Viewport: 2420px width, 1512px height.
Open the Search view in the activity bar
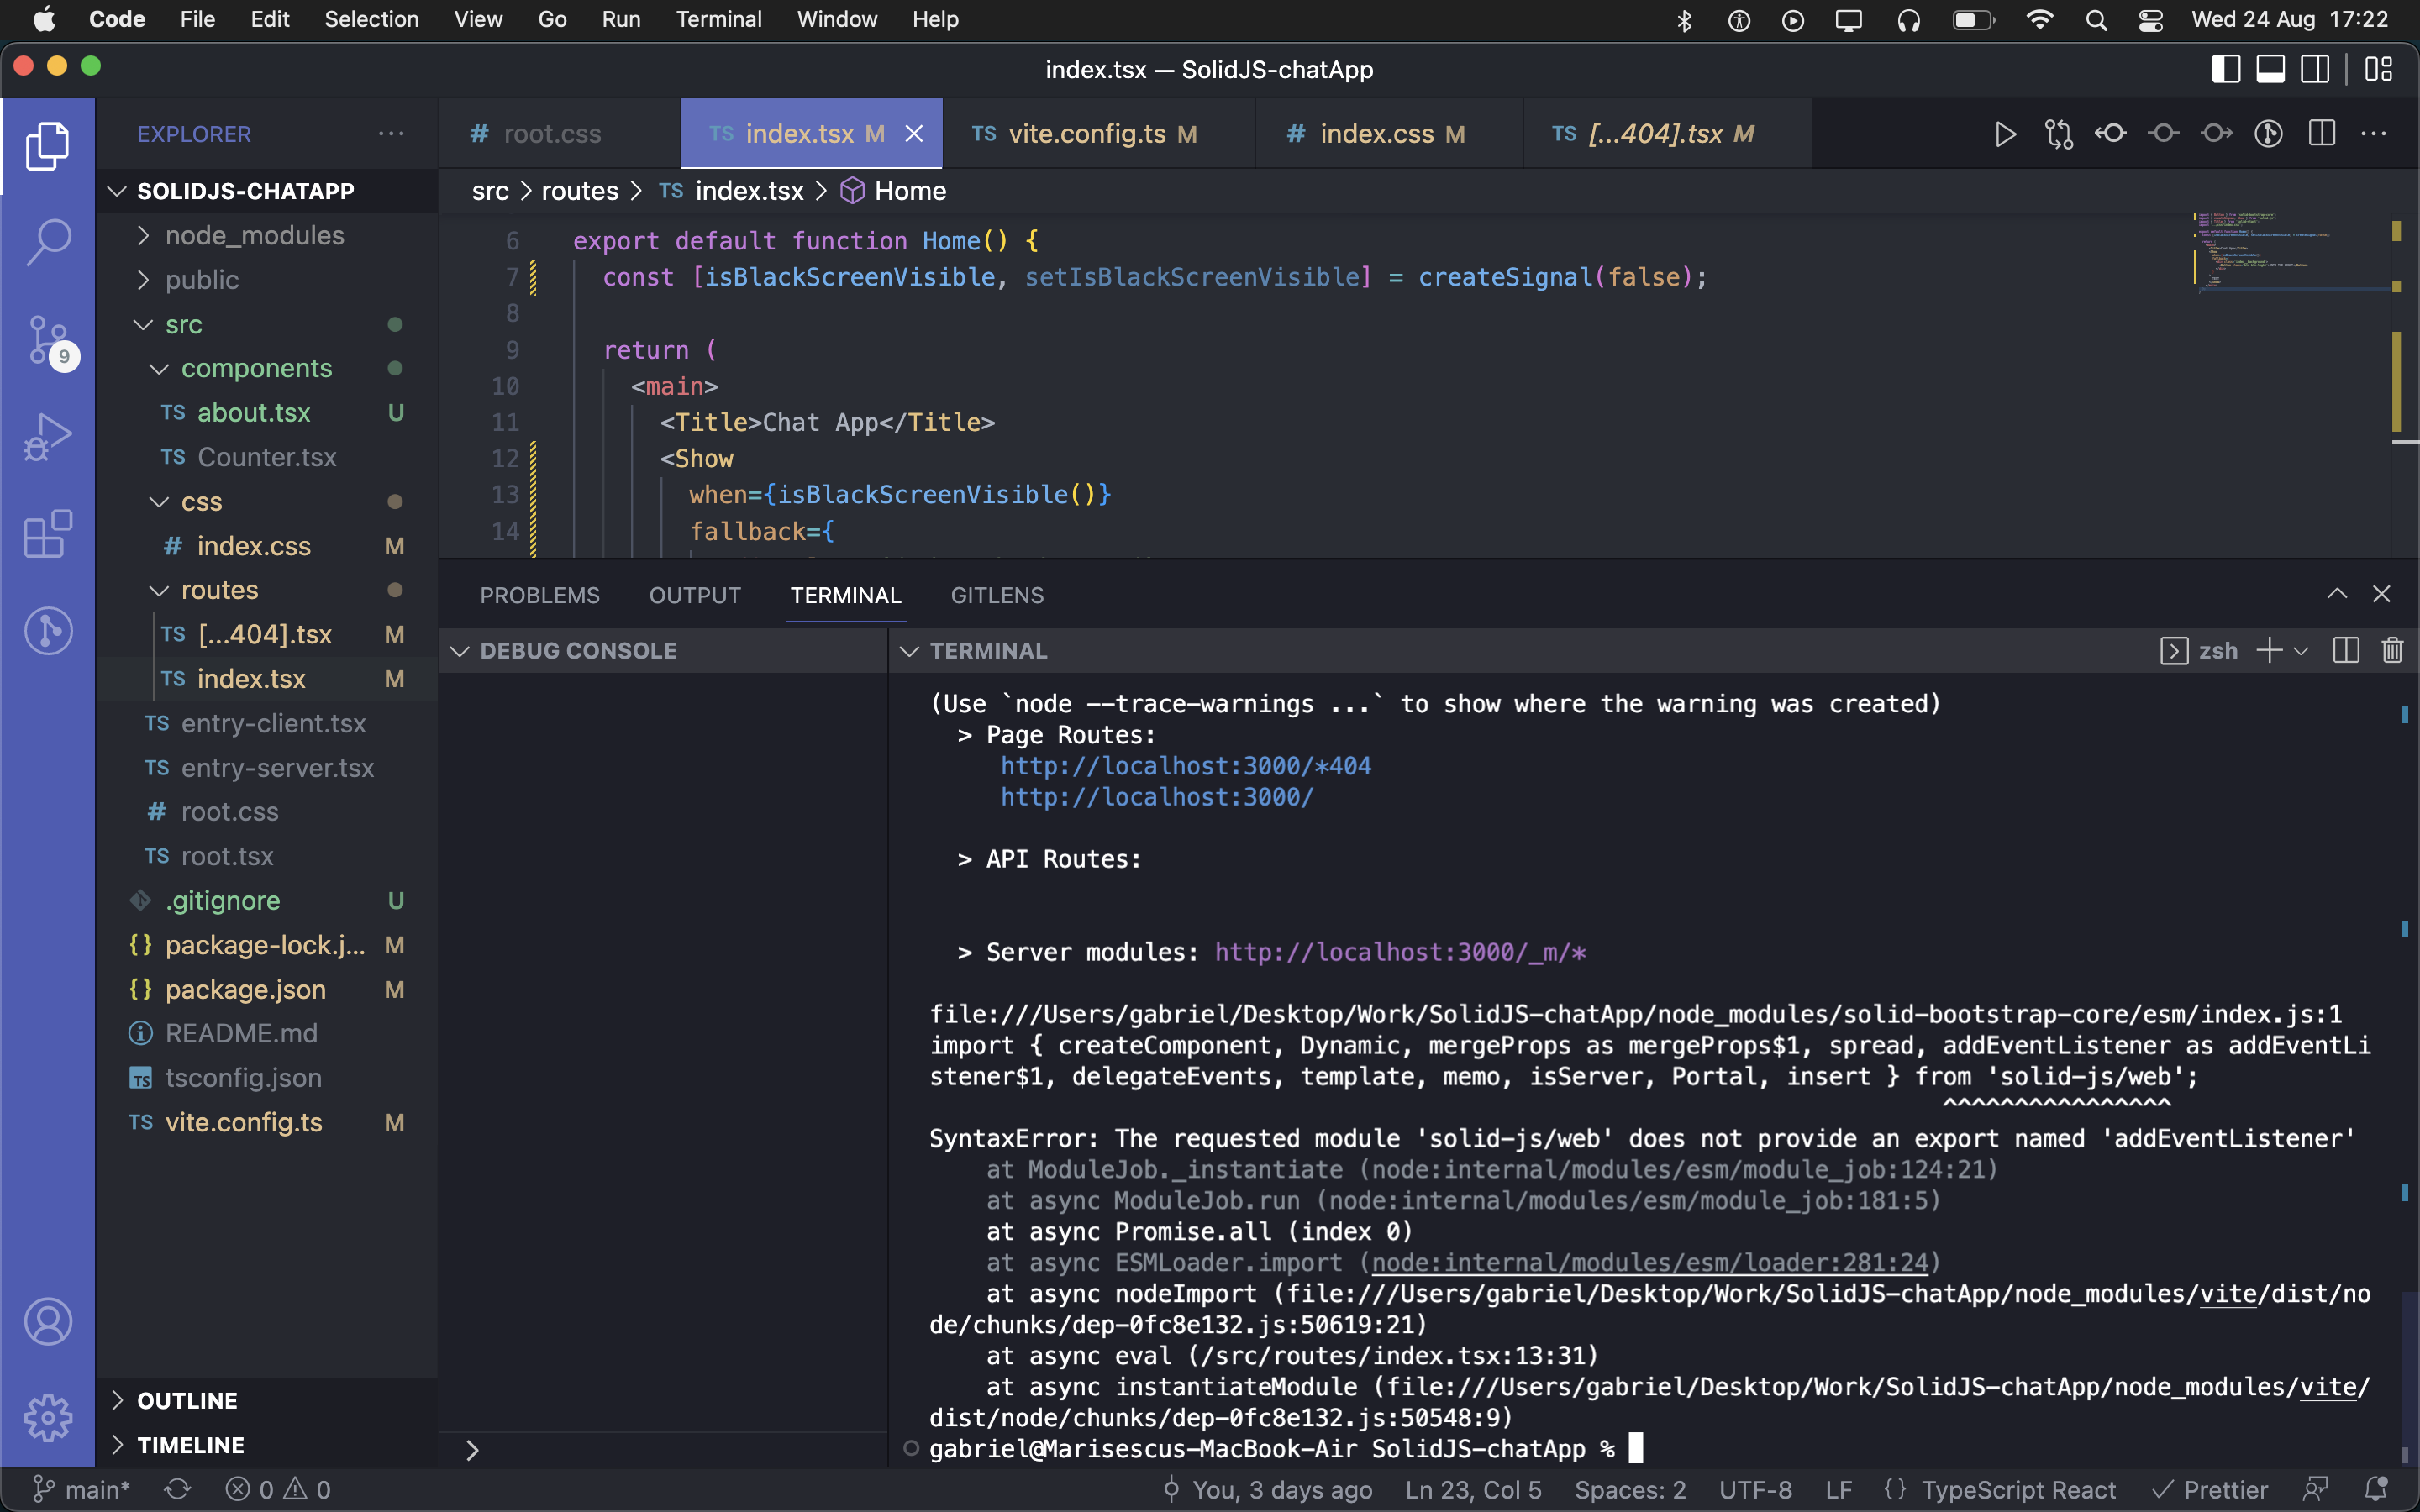coord(47,242)
